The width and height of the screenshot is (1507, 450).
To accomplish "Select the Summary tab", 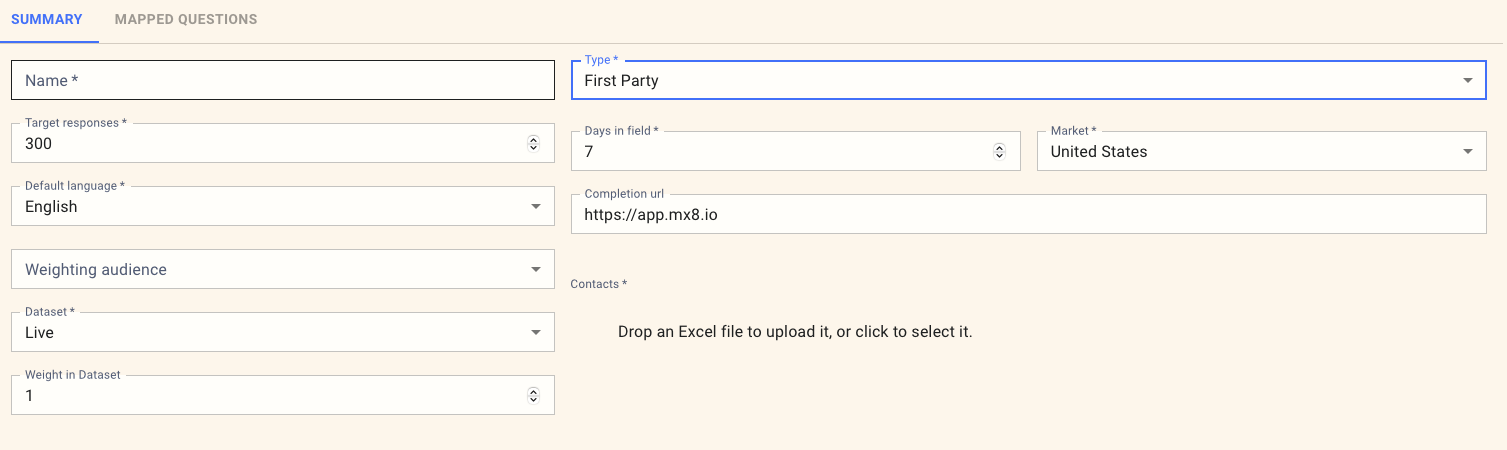I will tap(47, 19).
